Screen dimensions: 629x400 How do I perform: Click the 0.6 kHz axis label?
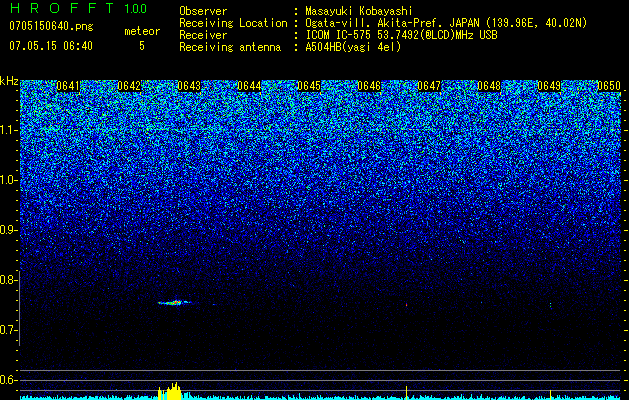8,380
